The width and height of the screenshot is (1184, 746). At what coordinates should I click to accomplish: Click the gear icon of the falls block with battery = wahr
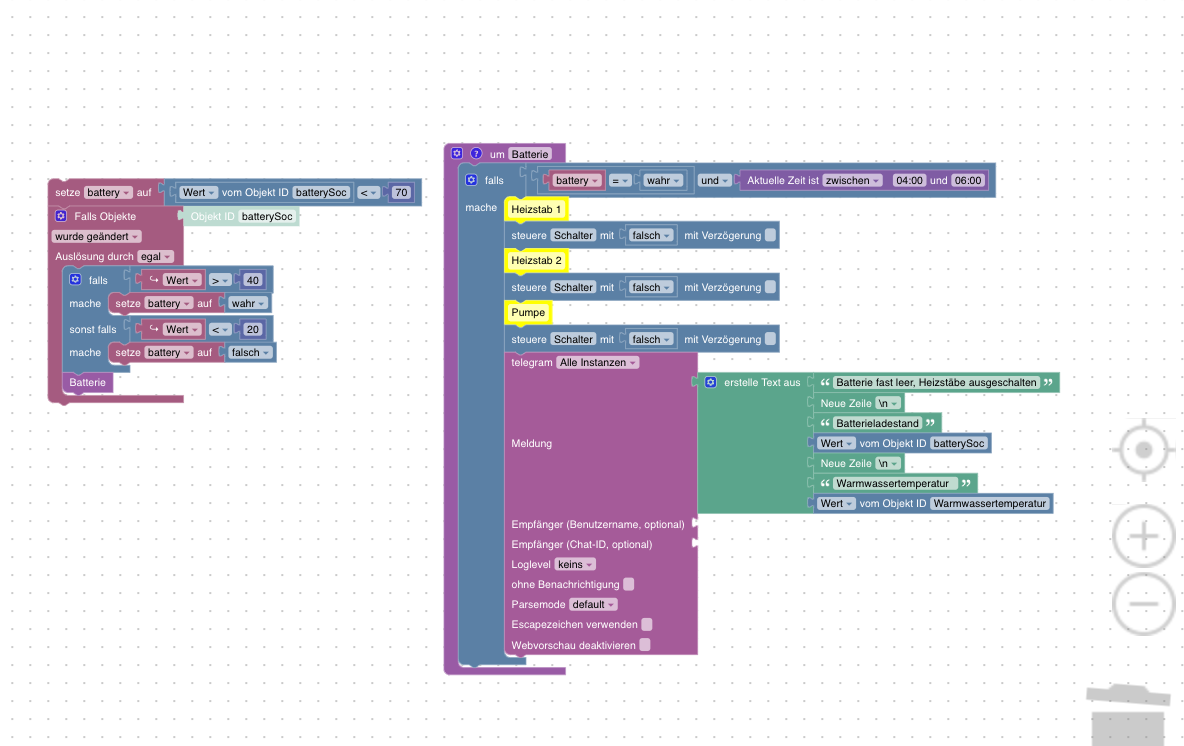[471, 180]
